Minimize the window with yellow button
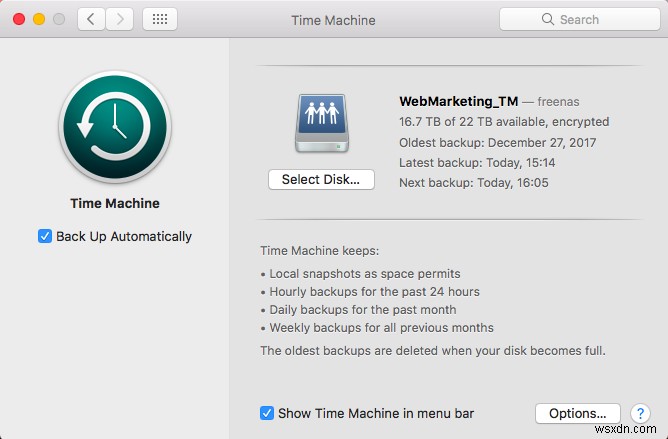 (x=39, y=19)
